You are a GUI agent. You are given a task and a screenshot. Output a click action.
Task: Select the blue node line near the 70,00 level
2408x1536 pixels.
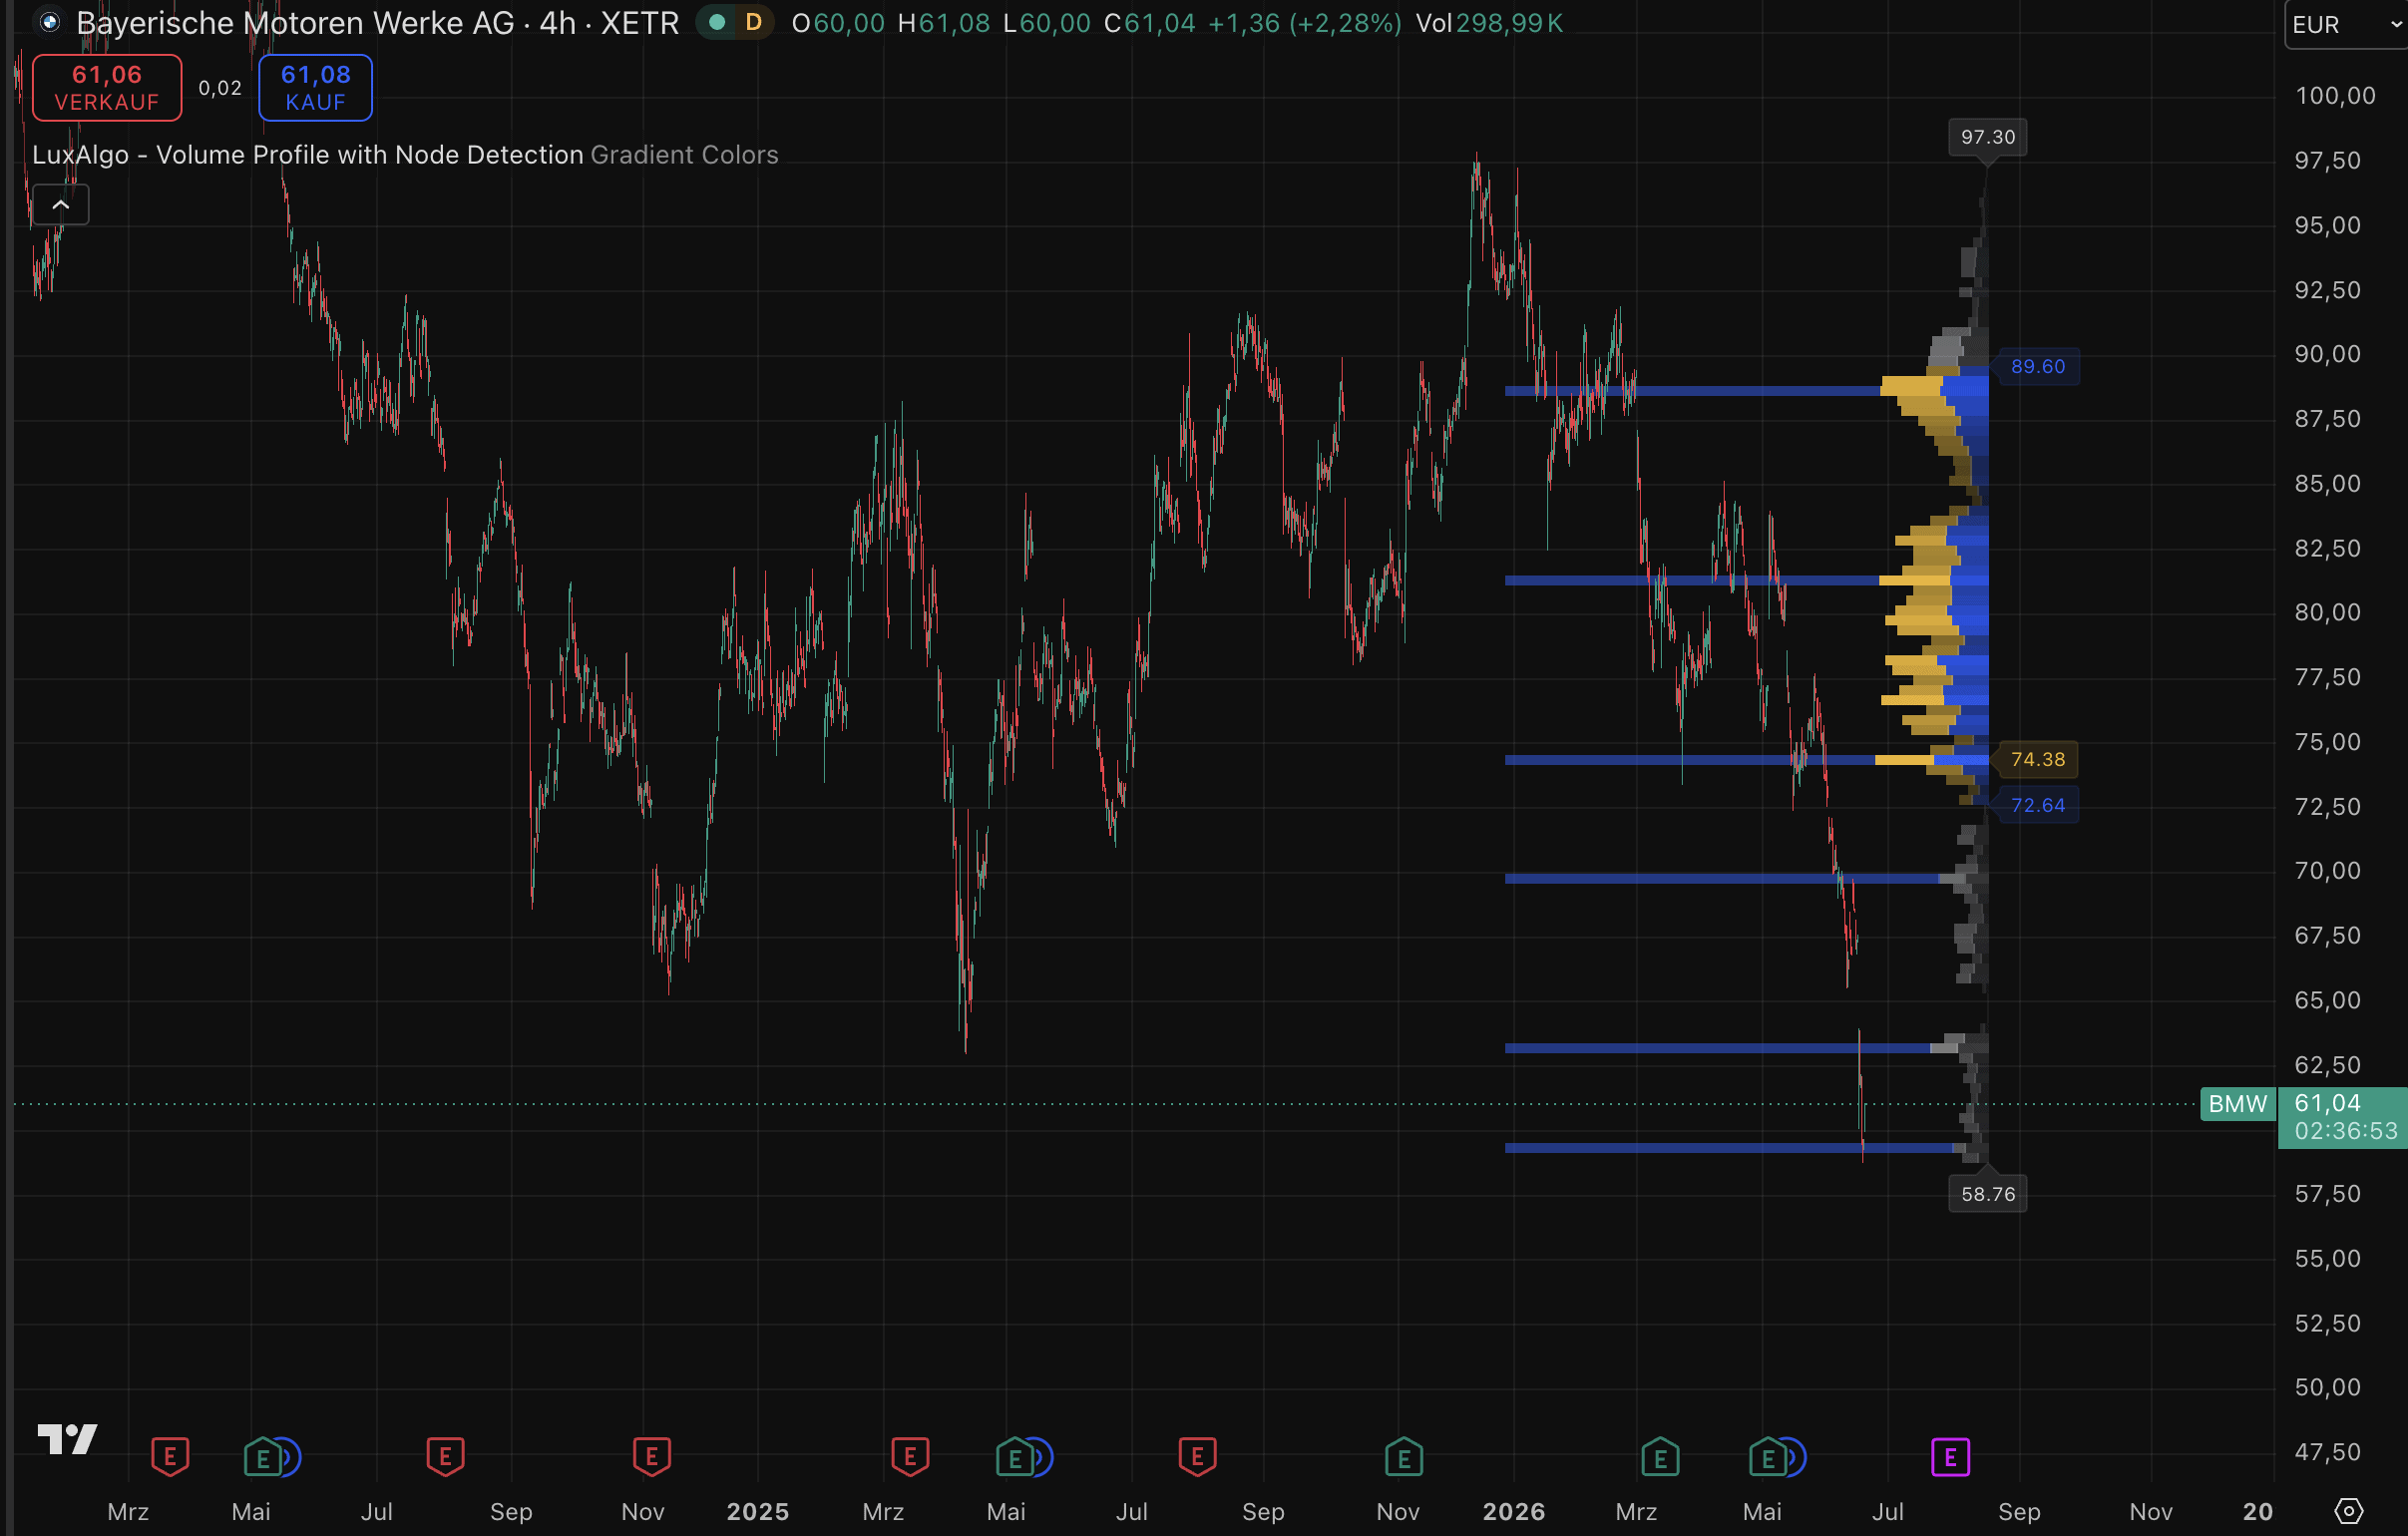click(x=1722, y=878)
